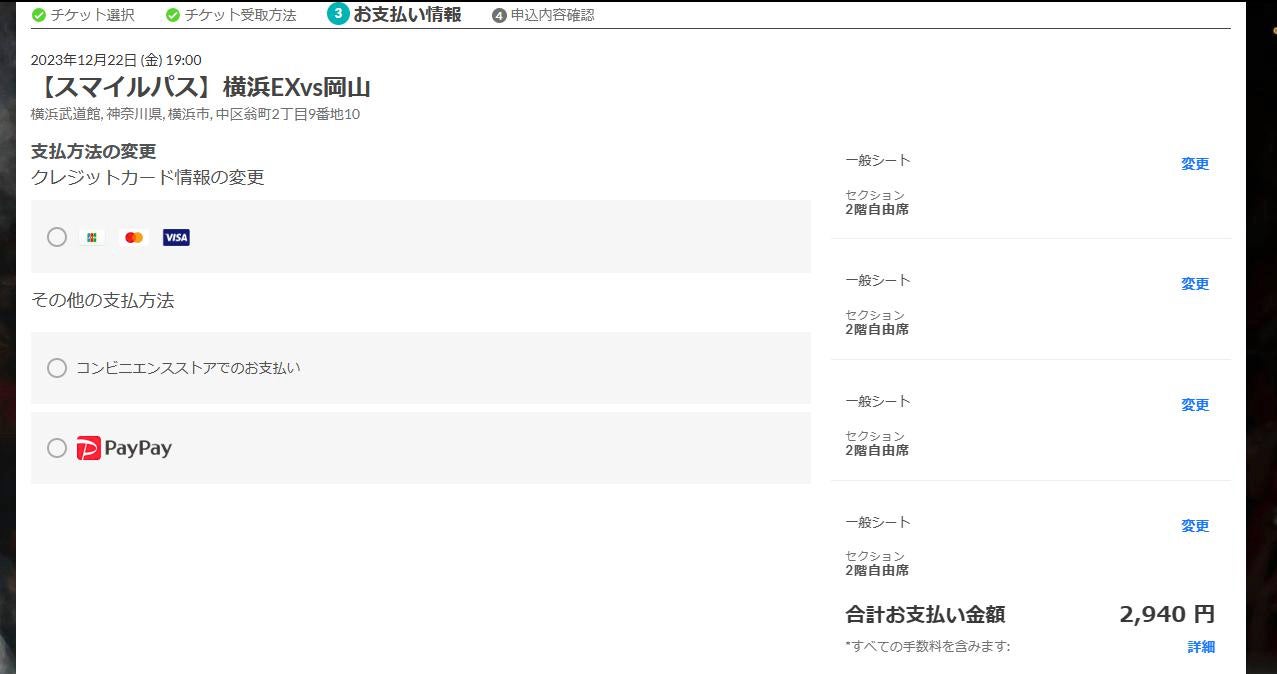Image resolution: width=1277 pixels, height=674 pixels.
Task: Jump to 申込内容確認 step
Action: [x=552, y=15]
